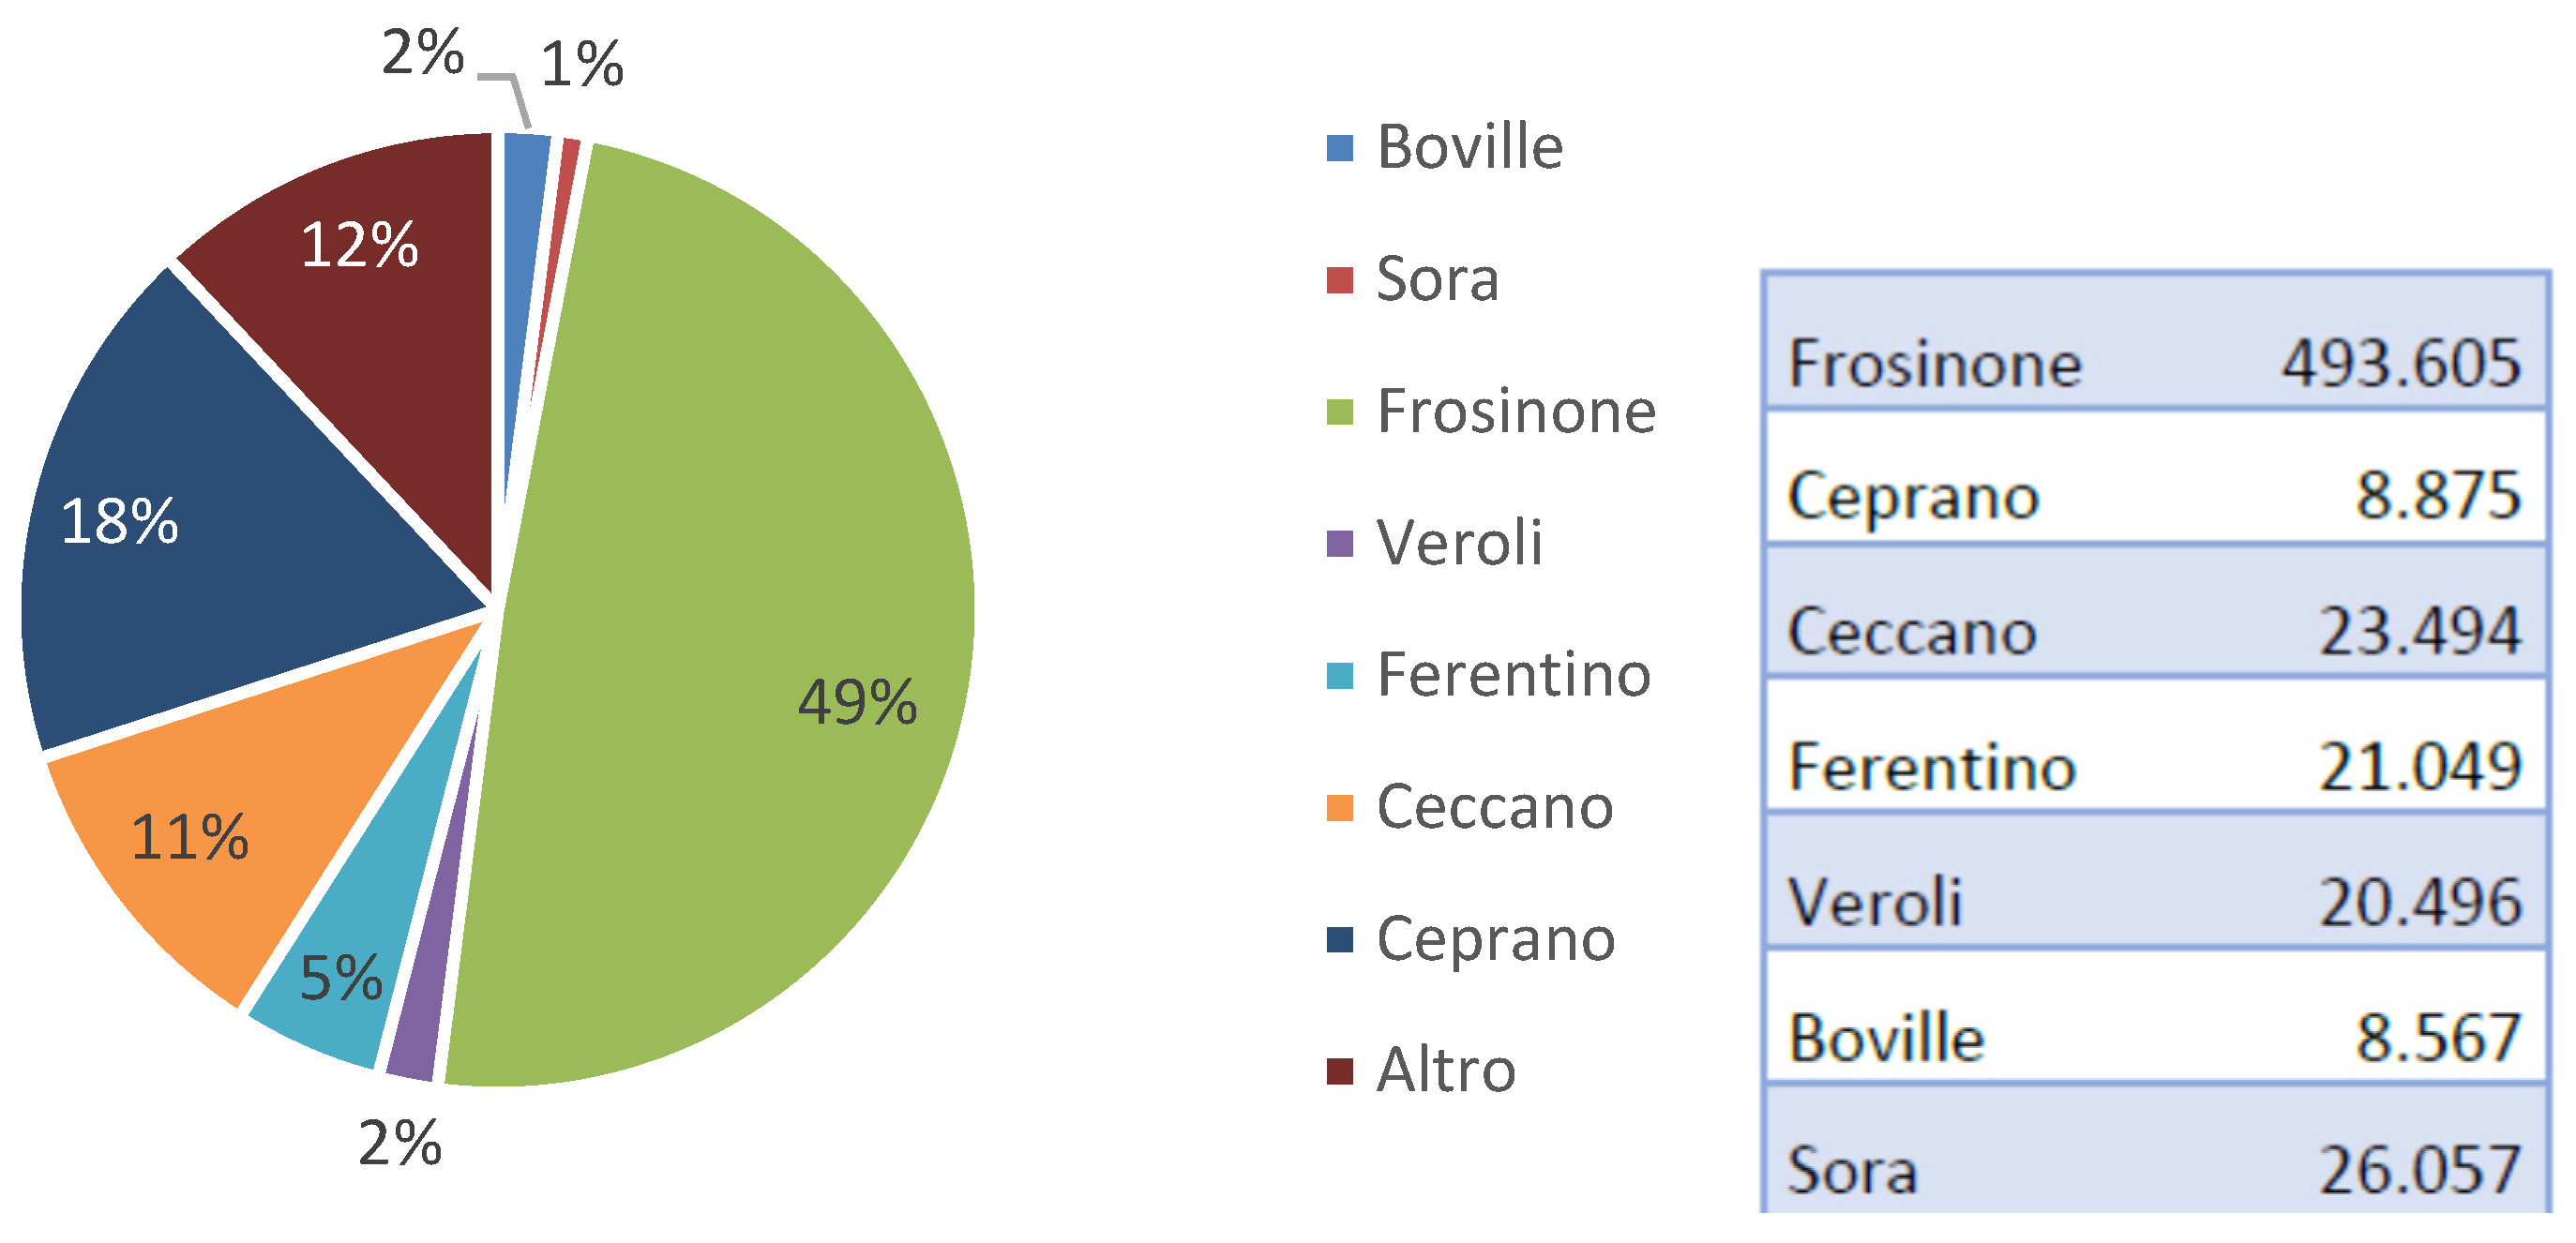Click the purple Veroli legend swatch

[x=1339, y=544]
